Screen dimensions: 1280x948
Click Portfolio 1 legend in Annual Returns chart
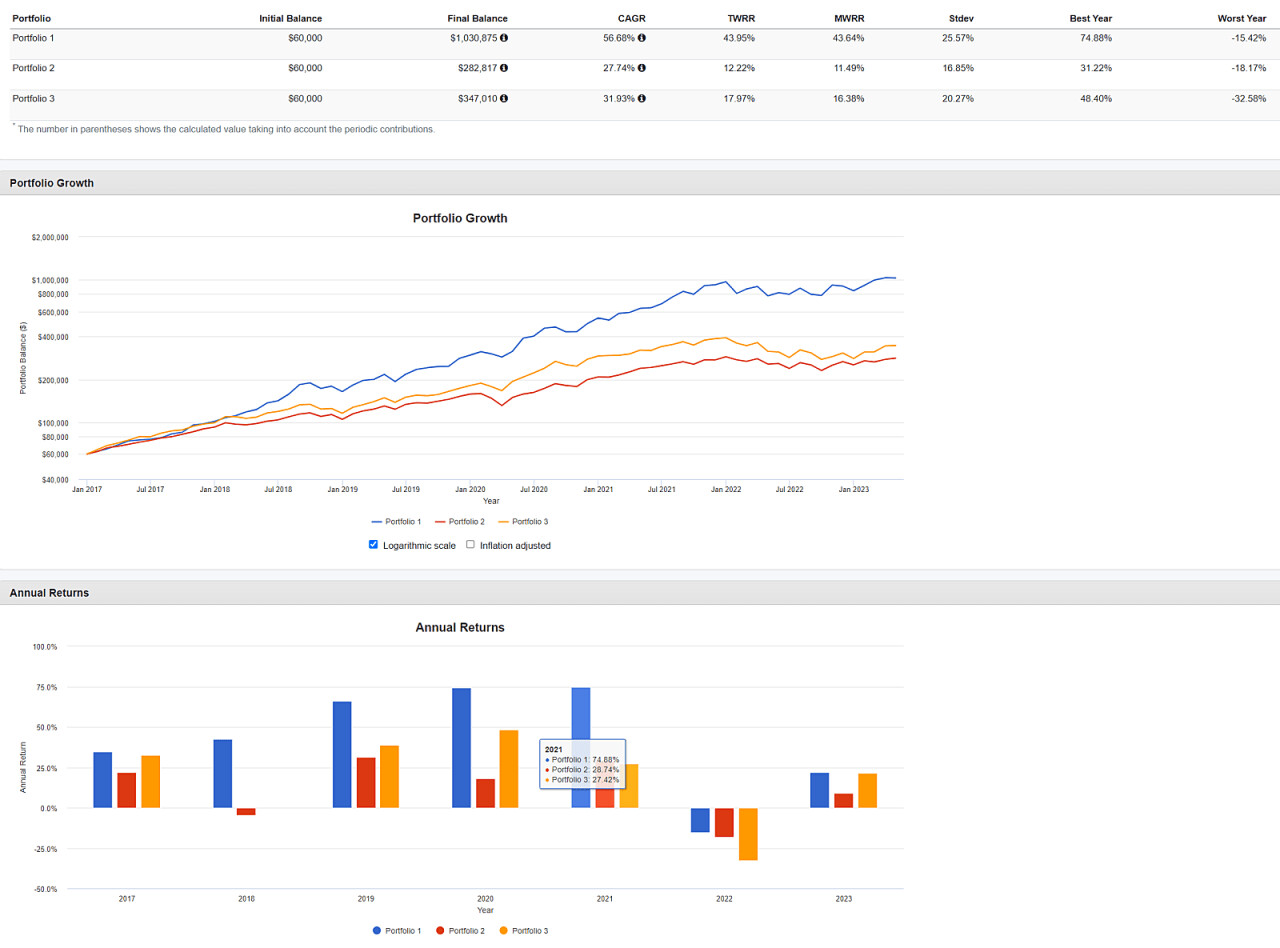[x=397, y=931]
